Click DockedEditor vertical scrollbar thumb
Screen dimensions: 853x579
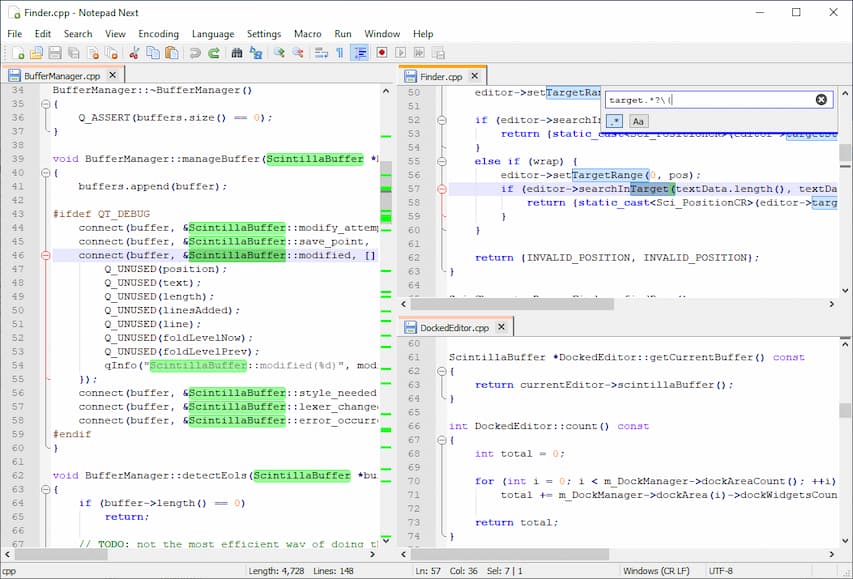point(845,410)
